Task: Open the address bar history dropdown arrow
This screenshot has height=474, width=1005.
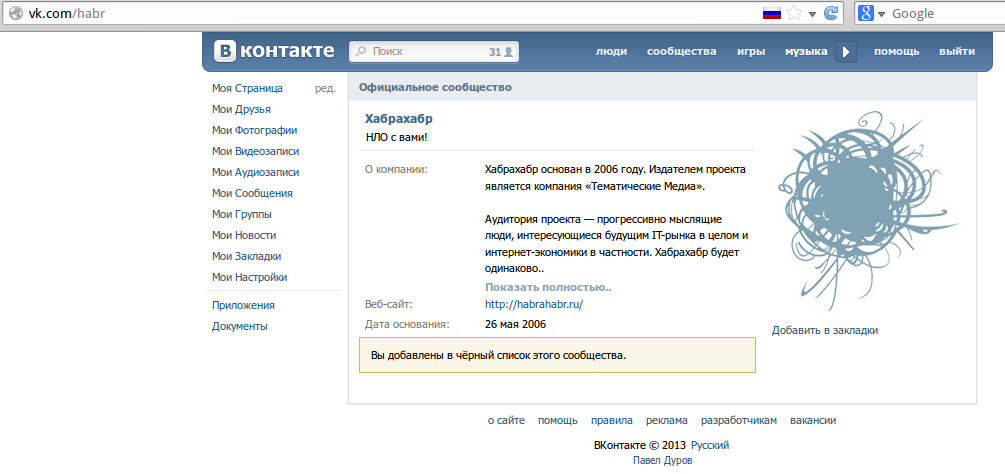Action: coord(812,13)
